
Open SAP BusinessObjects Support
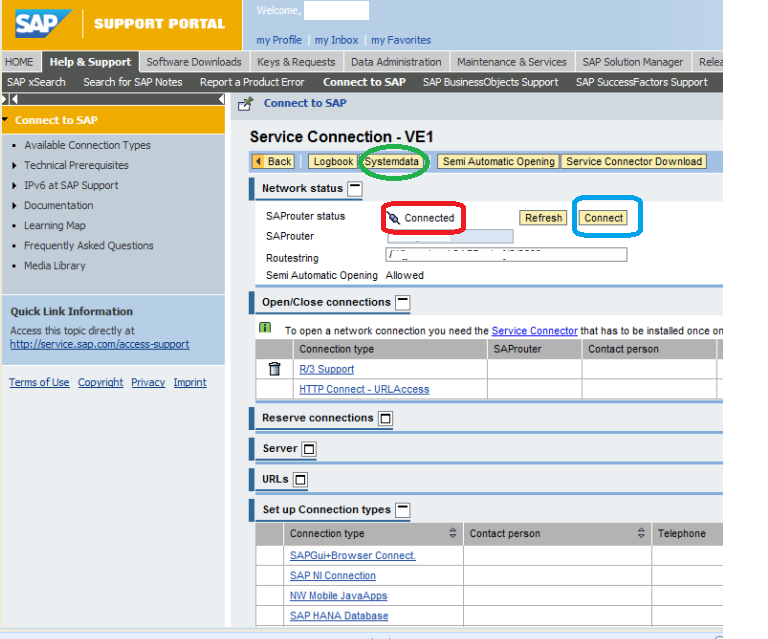491,82
